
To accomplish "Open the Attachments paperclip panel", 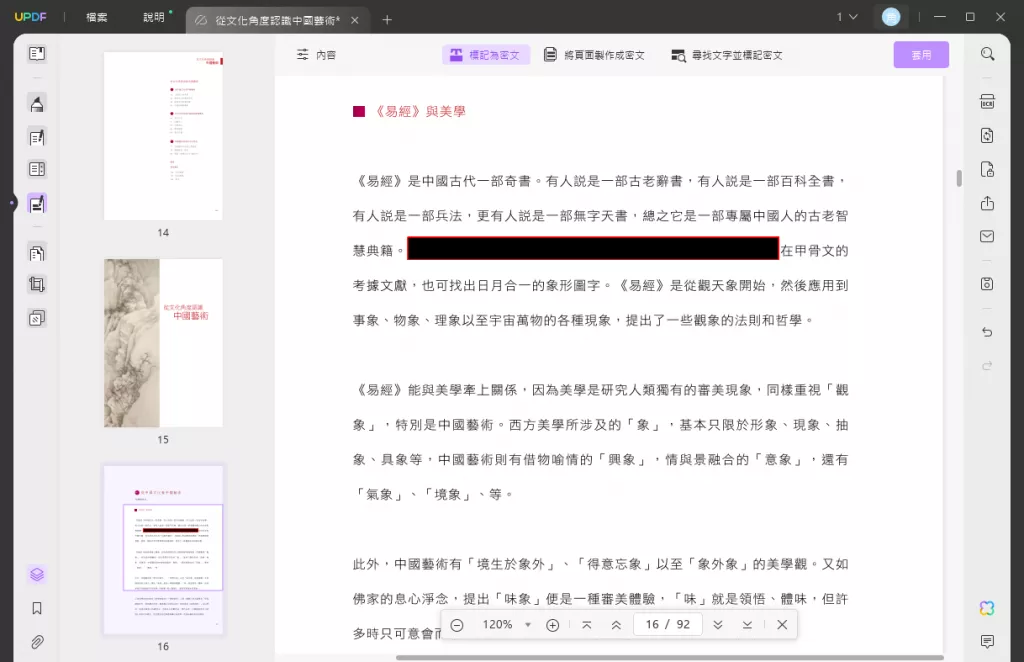I will pos(37,642).
